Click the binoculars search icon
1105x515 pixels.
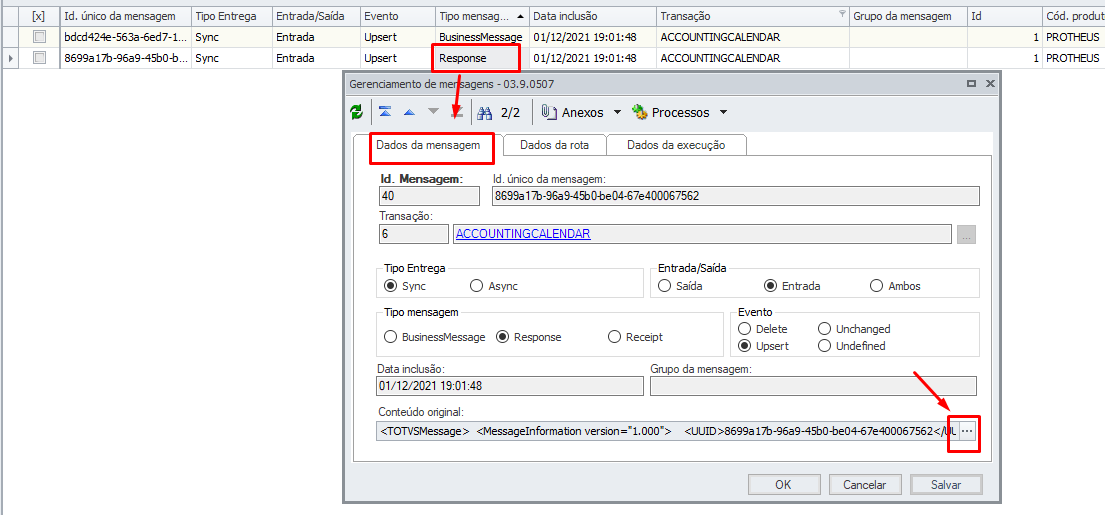point(486,112)
